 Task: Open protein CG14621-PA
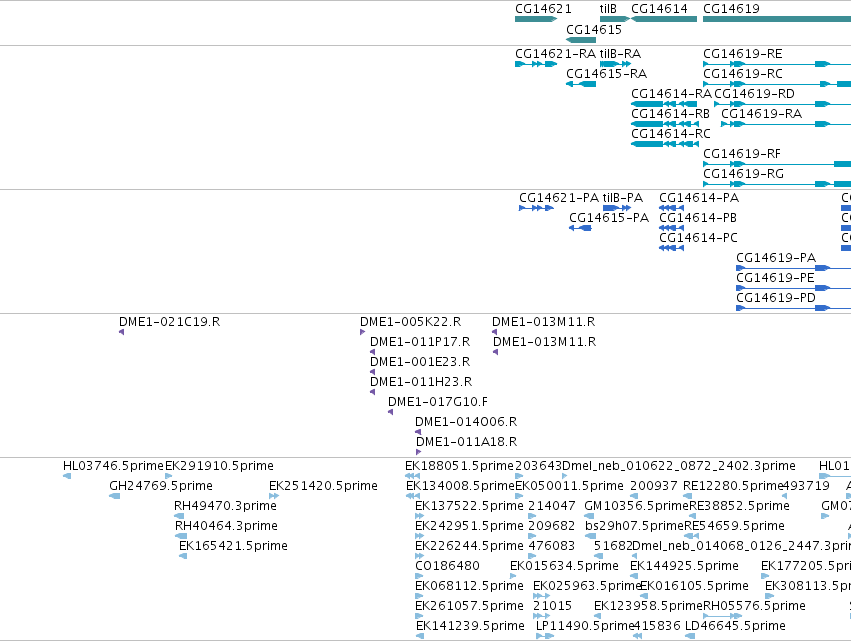[x=536, y=208]
